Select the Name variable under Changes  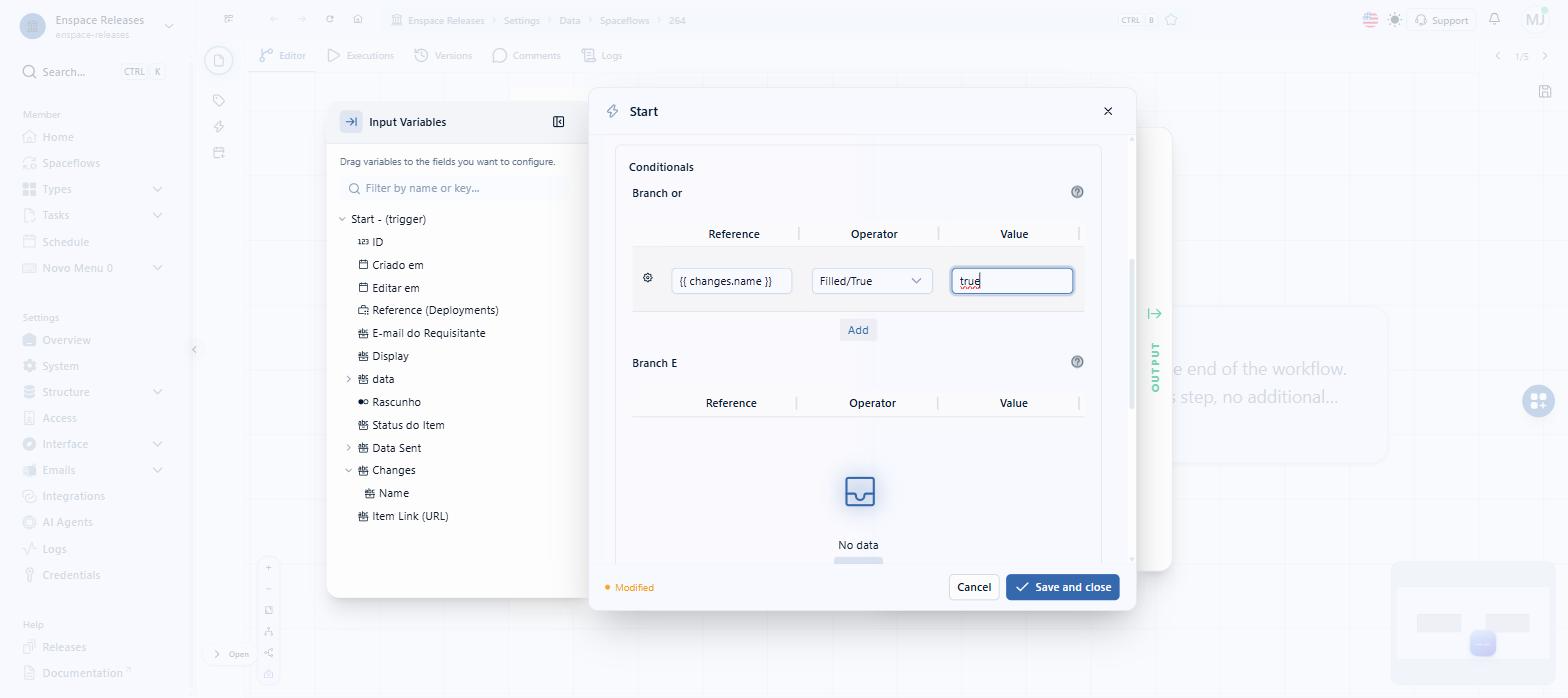(393, 493)
